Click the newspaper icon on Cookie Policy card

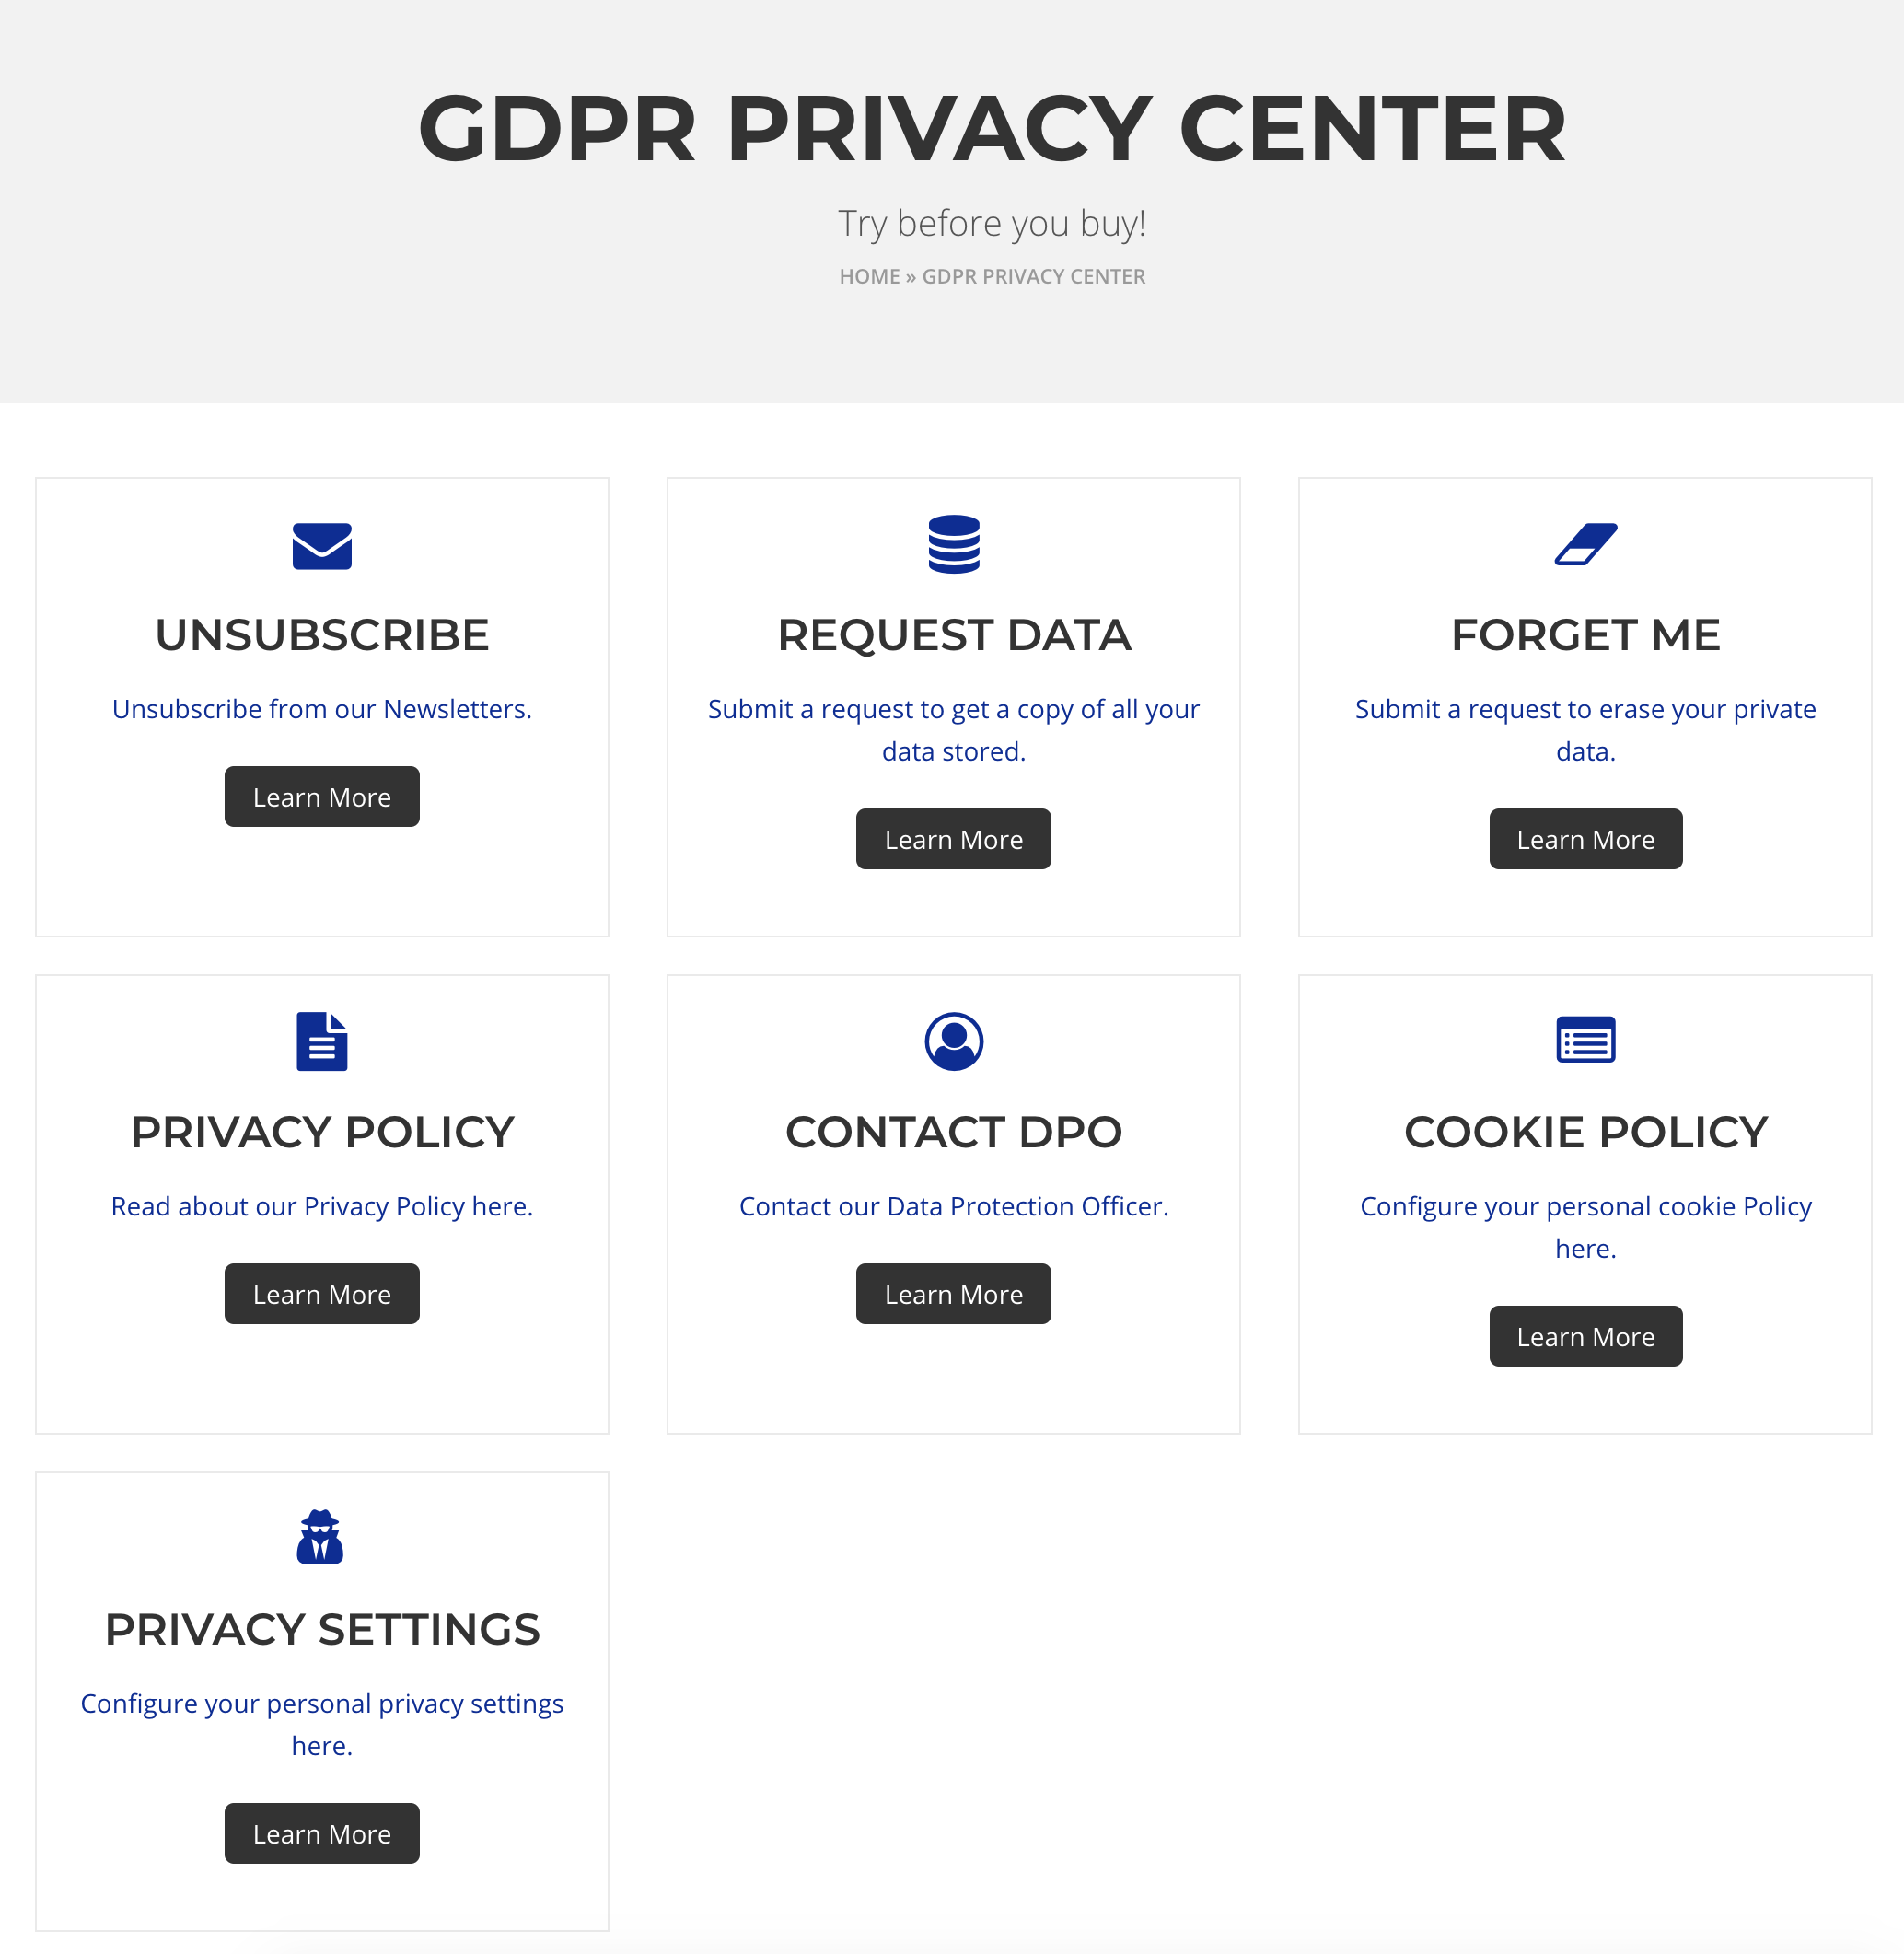click(1585, 1040)
